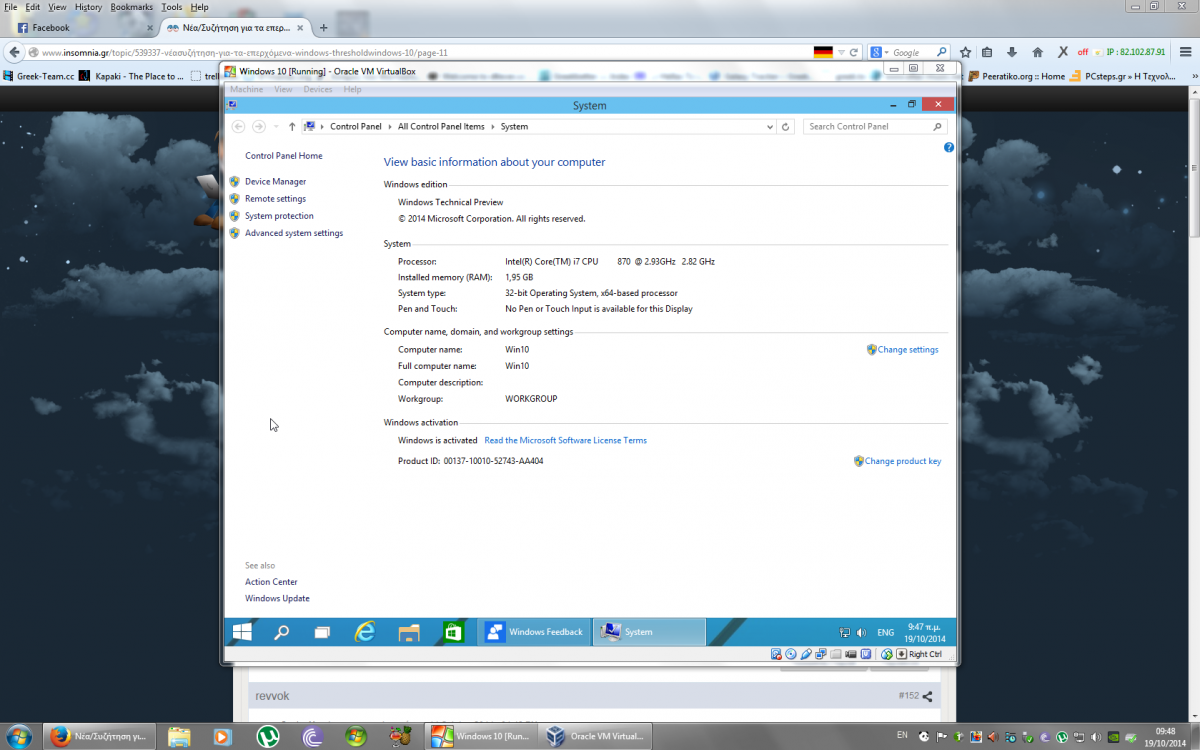
Task: Click All Control Panel Items breadcrumb
Action: pyautogui.click(x=441, y=127)
